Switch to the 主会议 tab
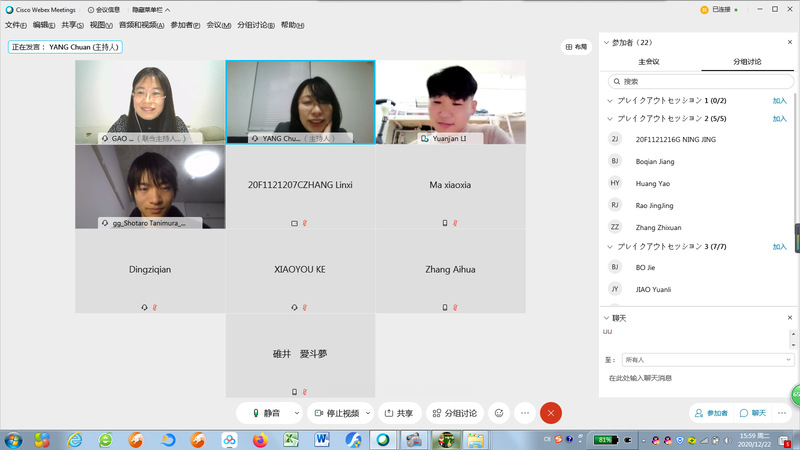This screenshot has height=450, width=800. click(649, 62)
